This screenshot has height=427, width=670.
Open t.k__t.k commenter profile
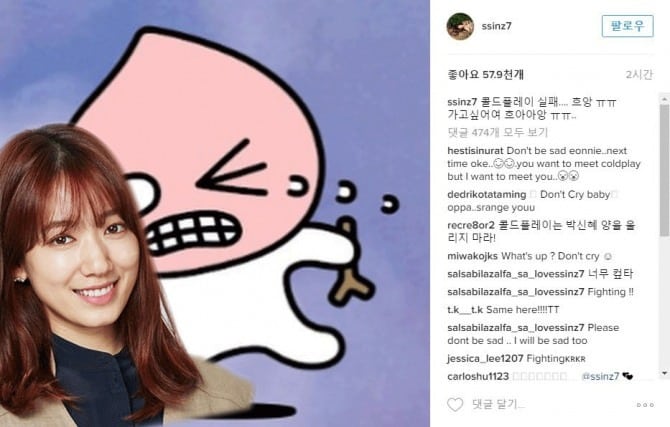pos(465,309)
